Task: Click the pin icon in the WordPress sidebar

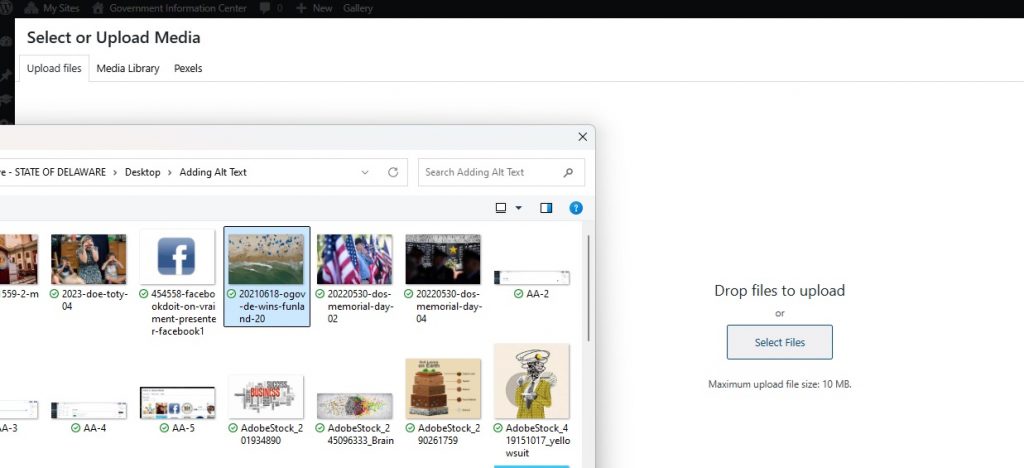Action: (x=6, y=75)
